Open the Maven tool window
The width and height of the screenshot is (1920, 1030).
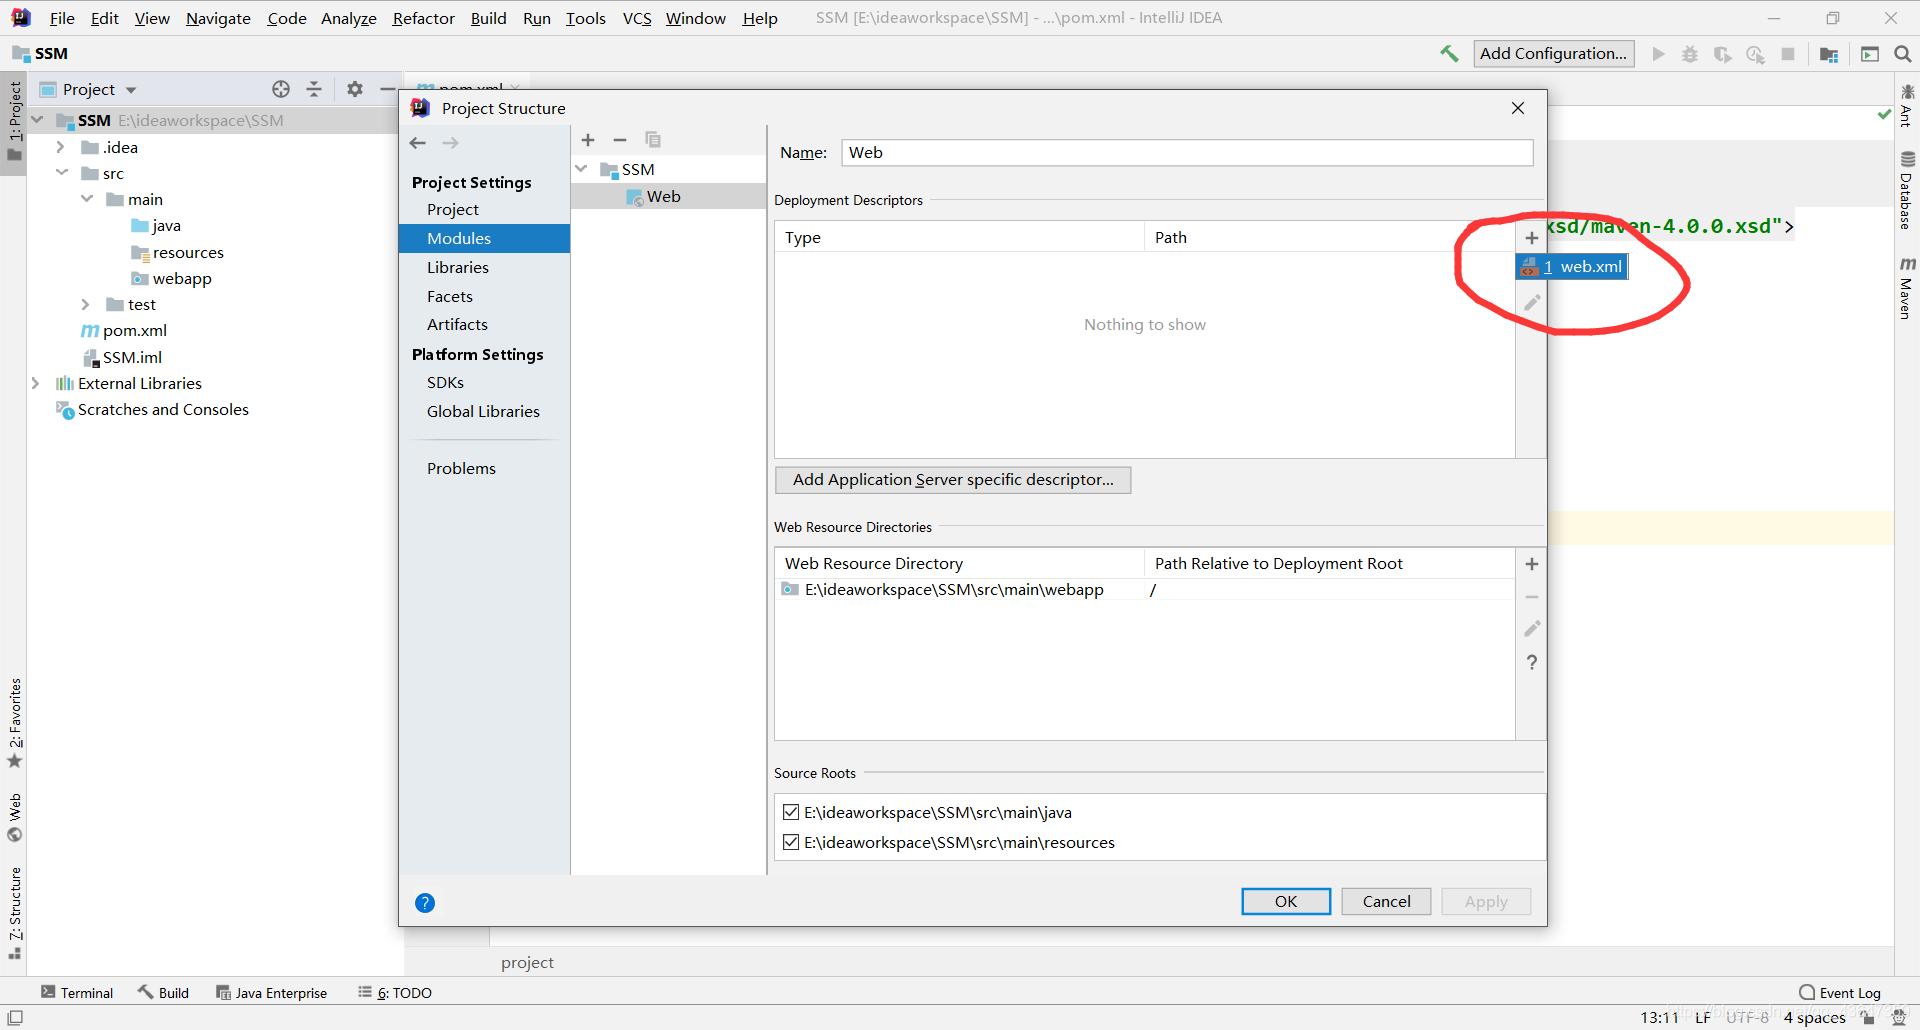[1907, 288]
